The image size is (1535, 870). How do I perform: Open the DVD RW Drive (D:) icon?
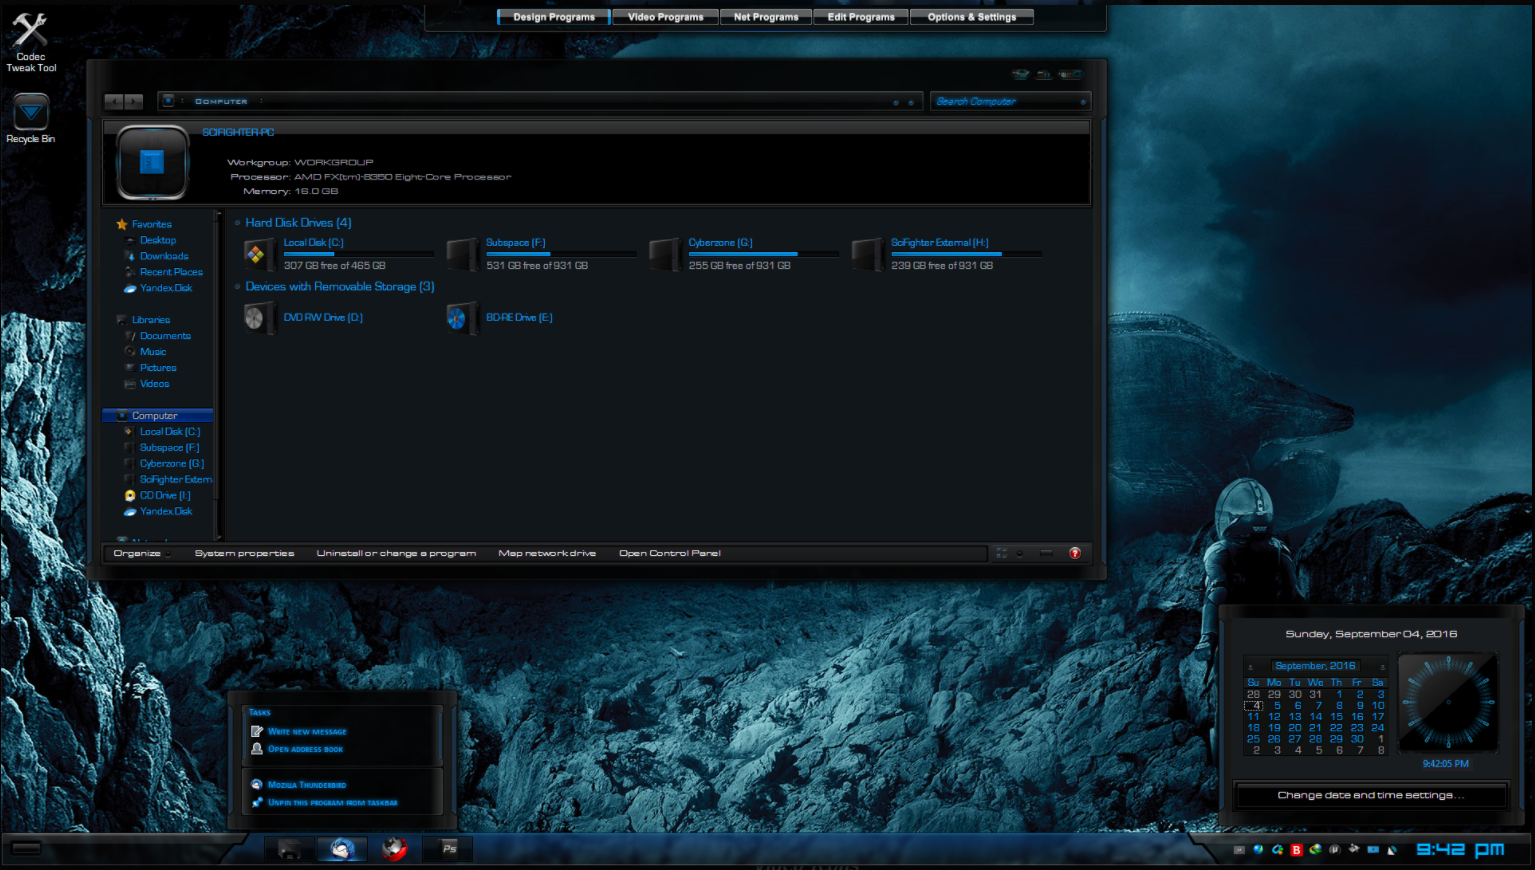coord(256,318)
